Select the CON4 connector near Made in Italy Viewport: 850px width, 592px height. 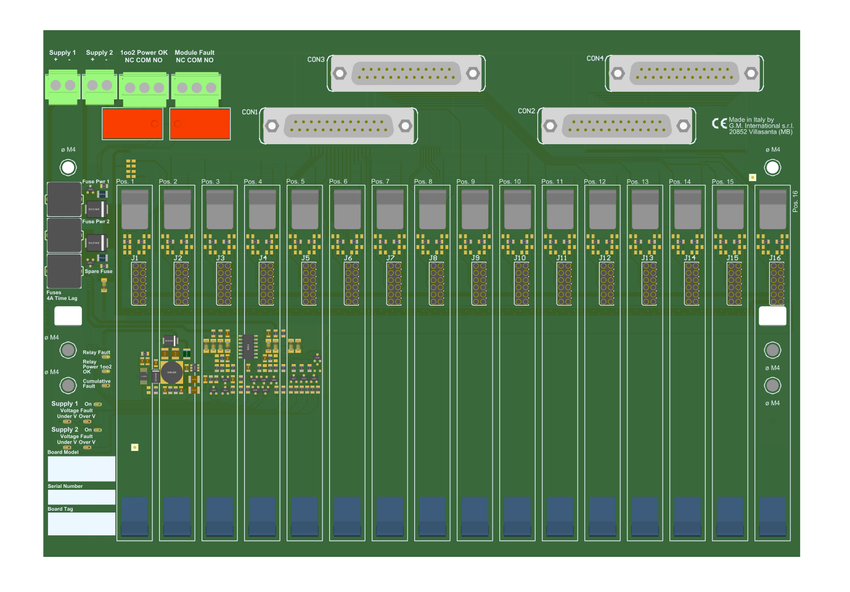[683, 73]
